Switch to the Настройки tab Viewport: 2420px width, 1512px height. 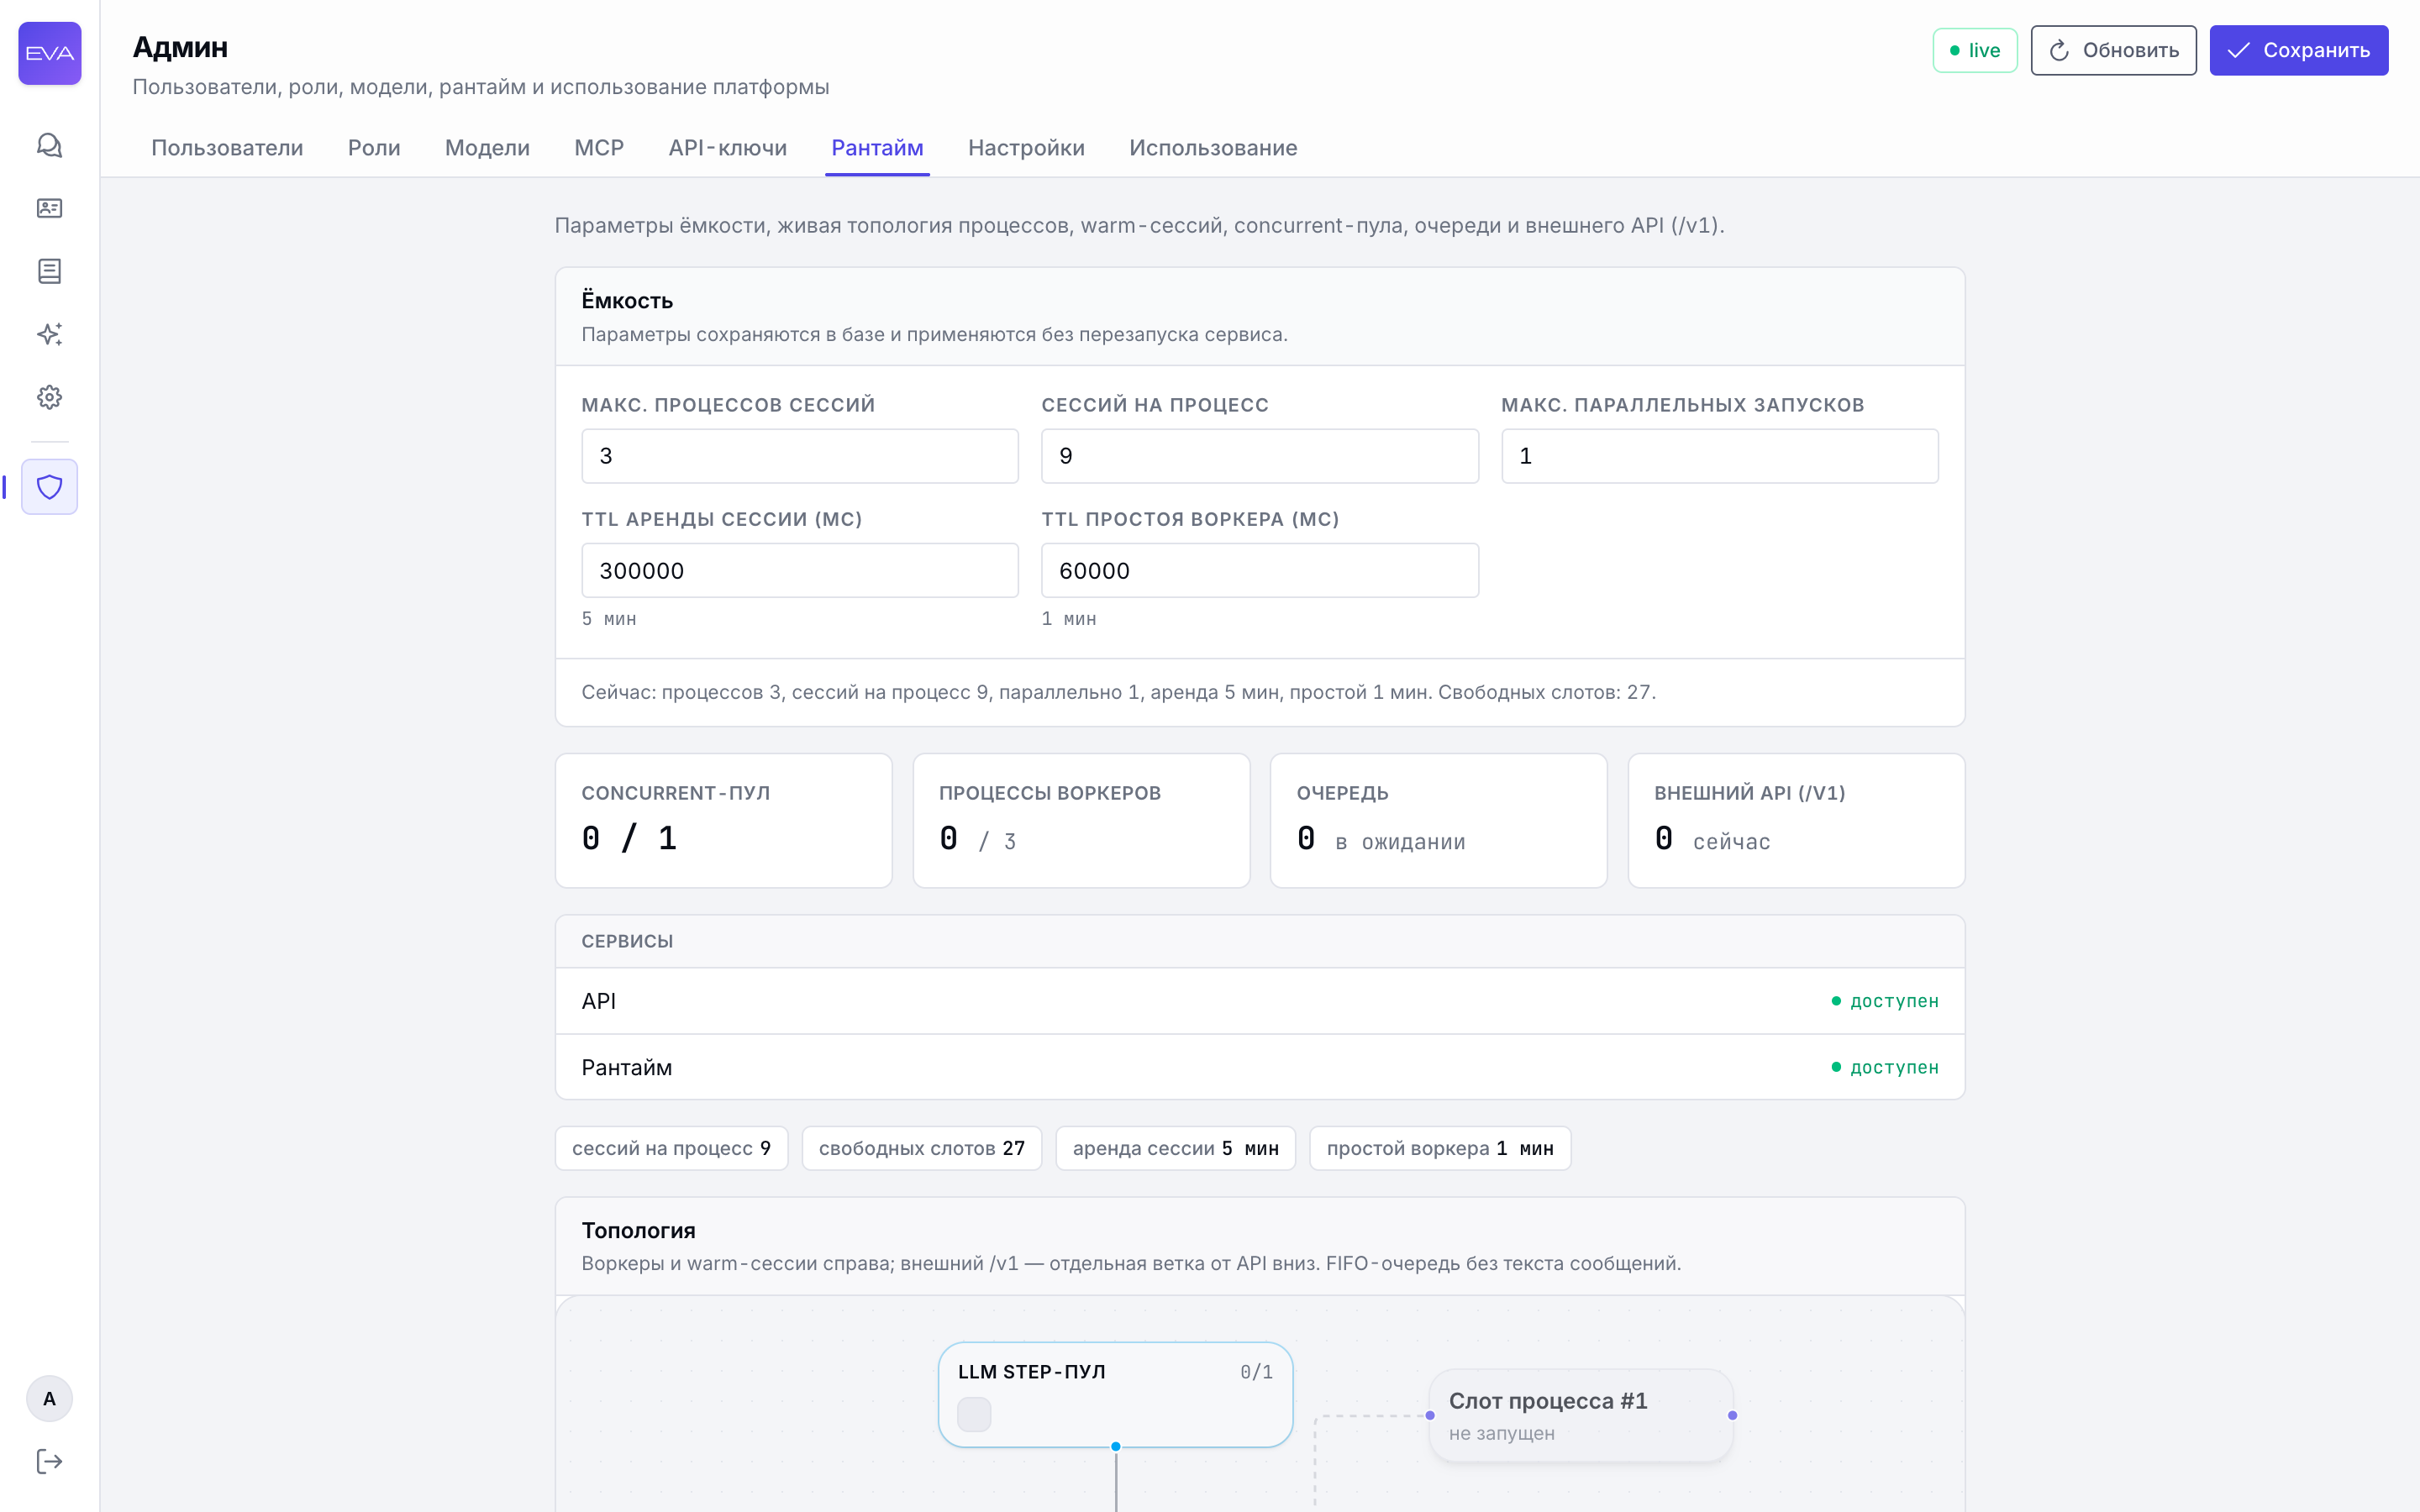coord(1026,148)
